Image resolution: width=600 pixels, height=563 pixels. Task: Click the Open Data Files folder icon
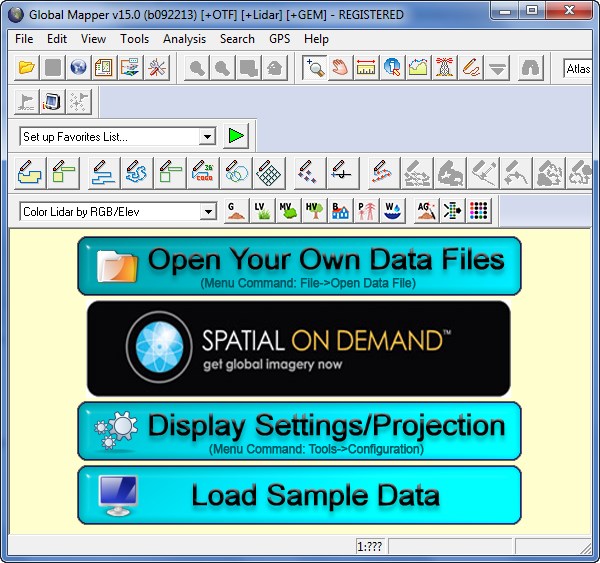(27, 68)
